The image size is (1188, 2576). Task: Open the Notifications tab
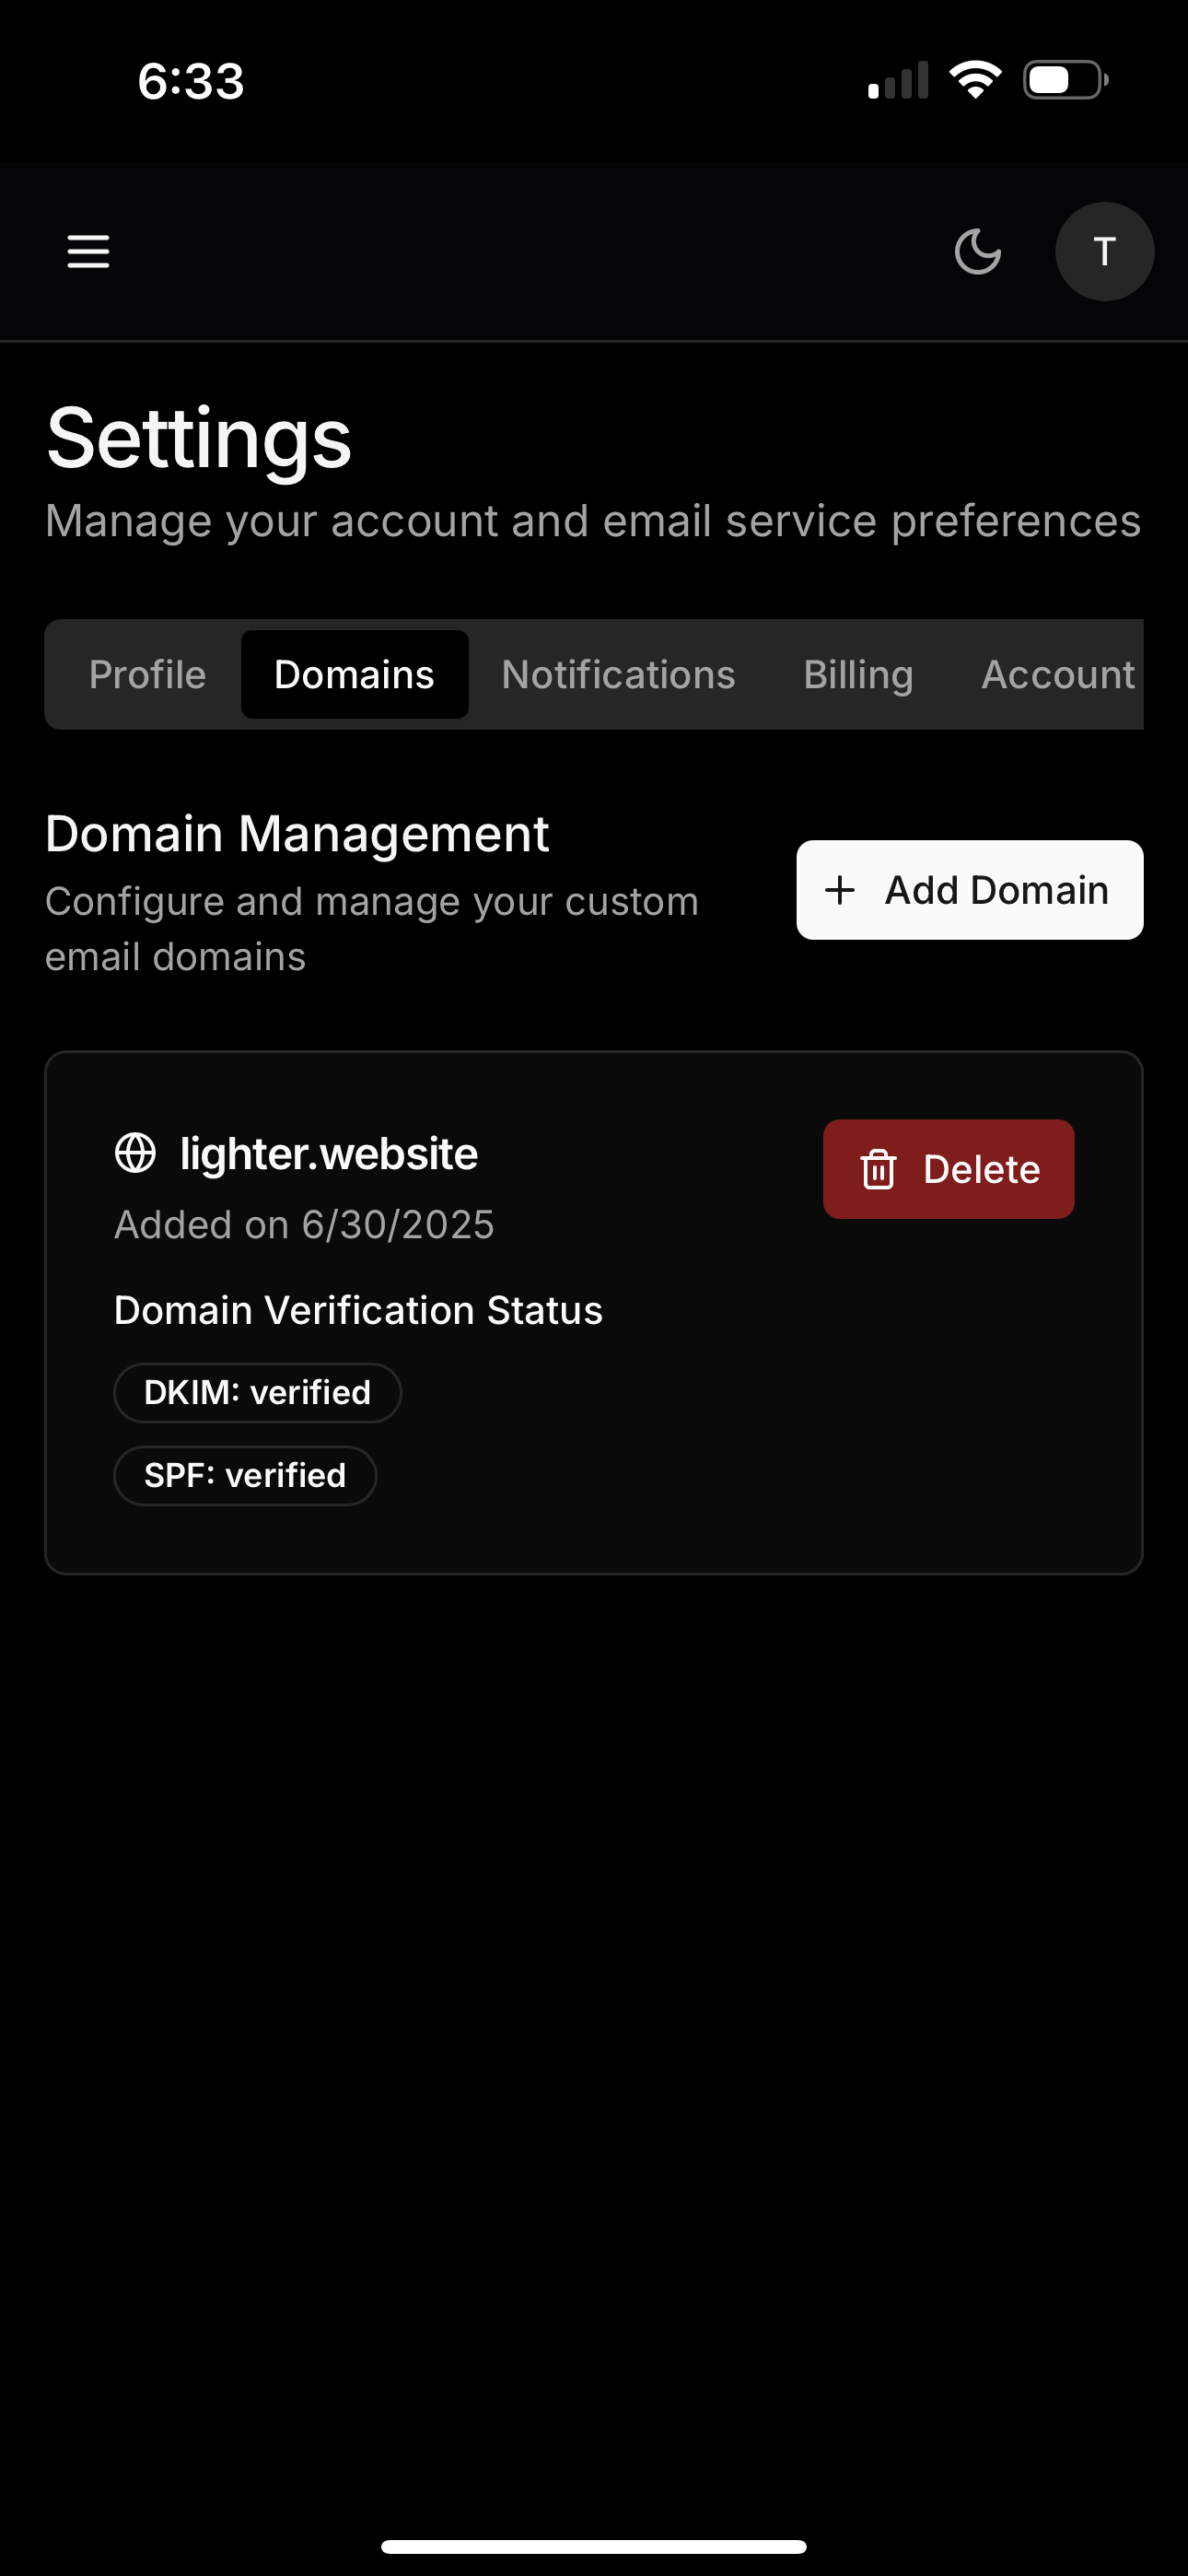(618, 674)
